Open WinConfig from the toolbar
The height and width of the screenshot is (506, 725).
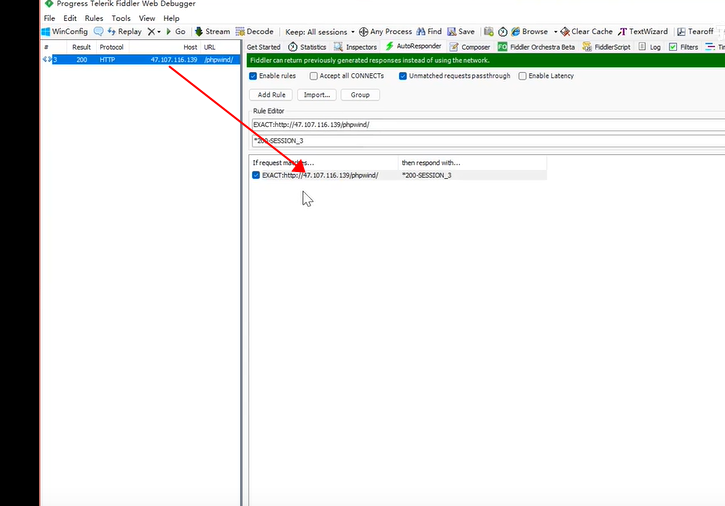coord(64,31)
